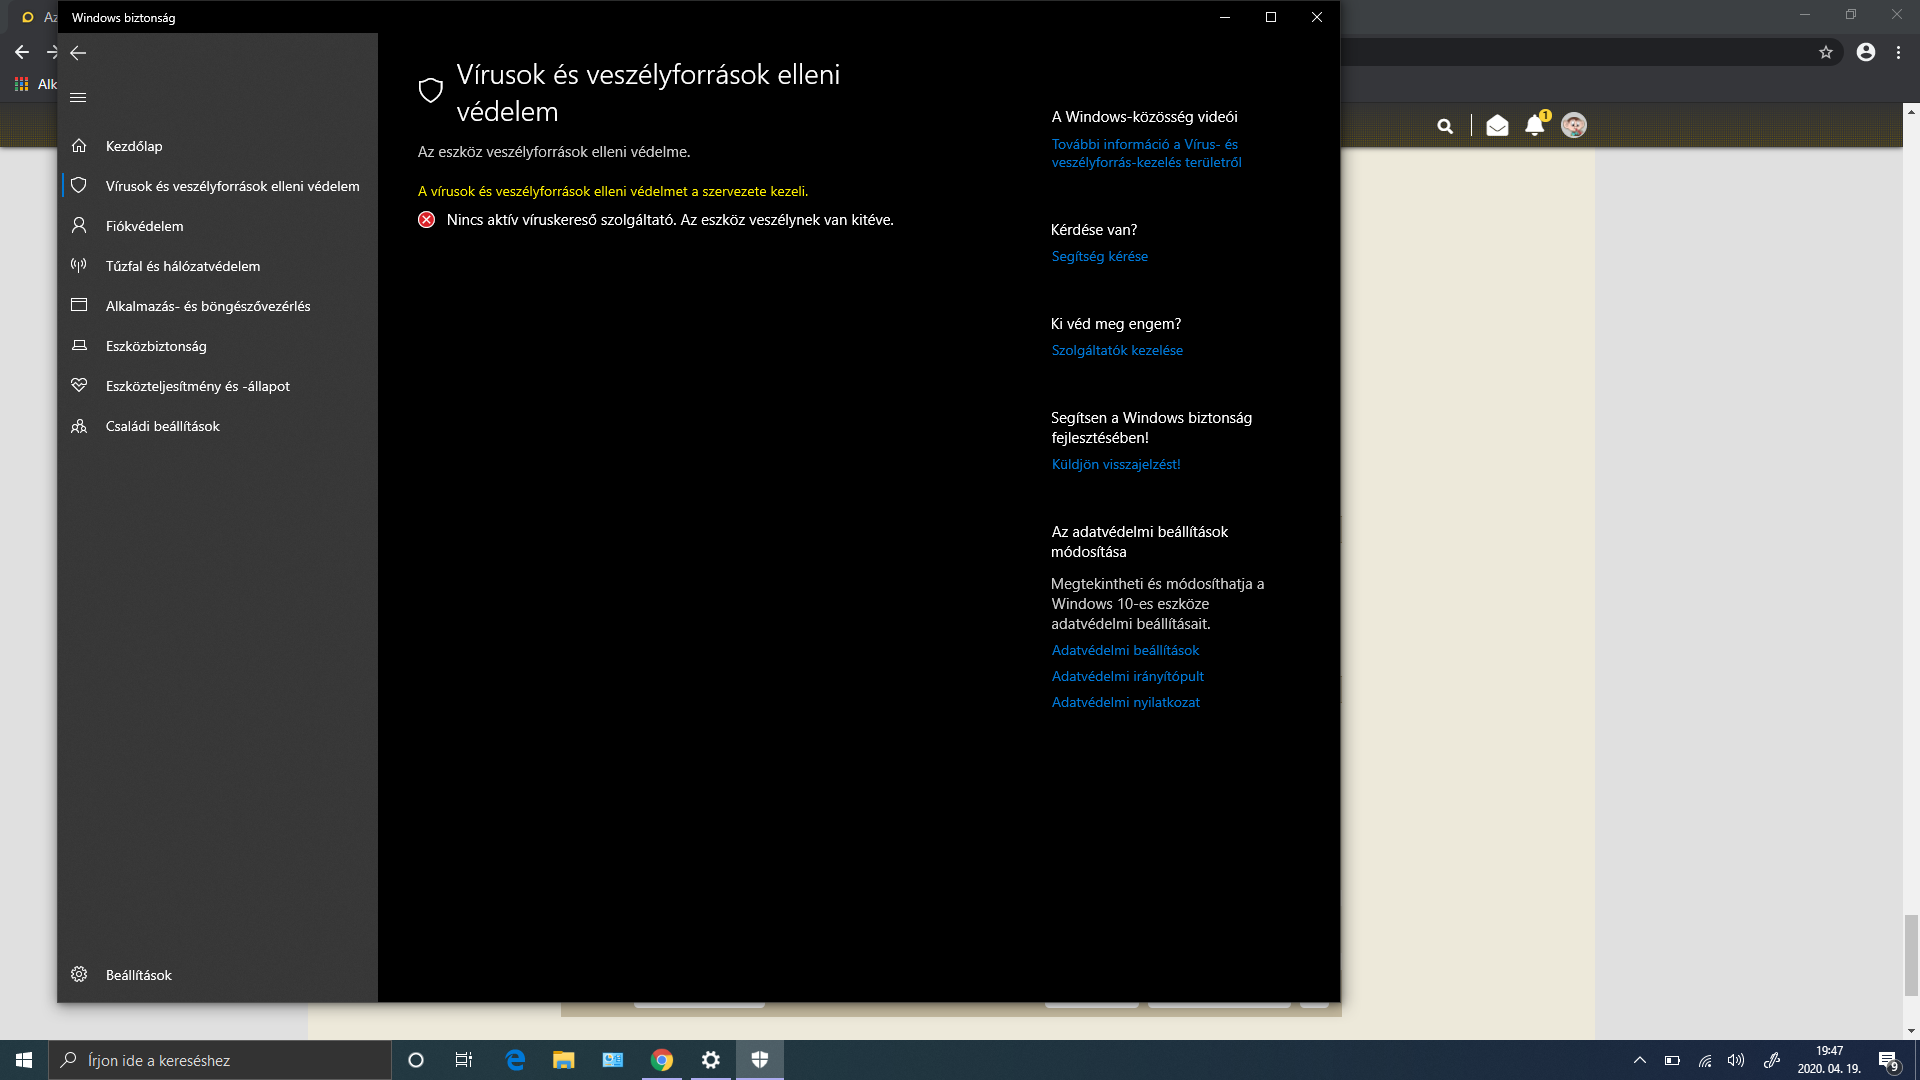1920x1080 pixels.
Task: Maximize the Windows biztonság window
Action: click(1271, 17)
